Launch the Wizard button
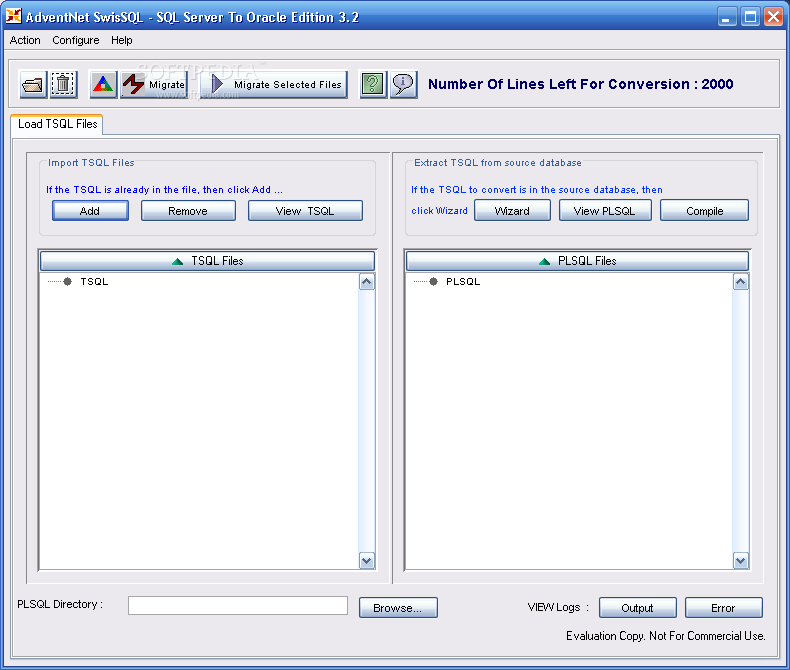 [x=512, y=211]
